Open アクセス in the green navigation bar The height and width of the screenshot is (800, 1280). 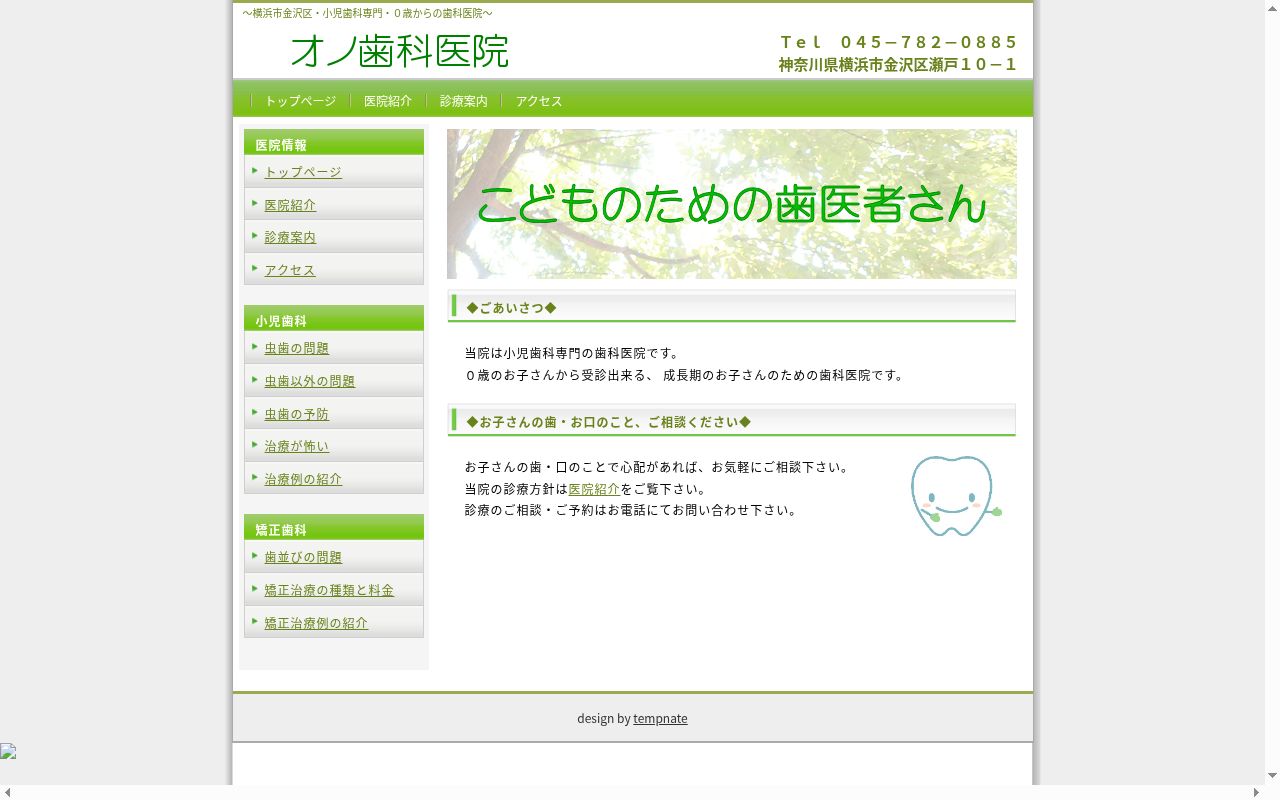(x=539, y=101)
